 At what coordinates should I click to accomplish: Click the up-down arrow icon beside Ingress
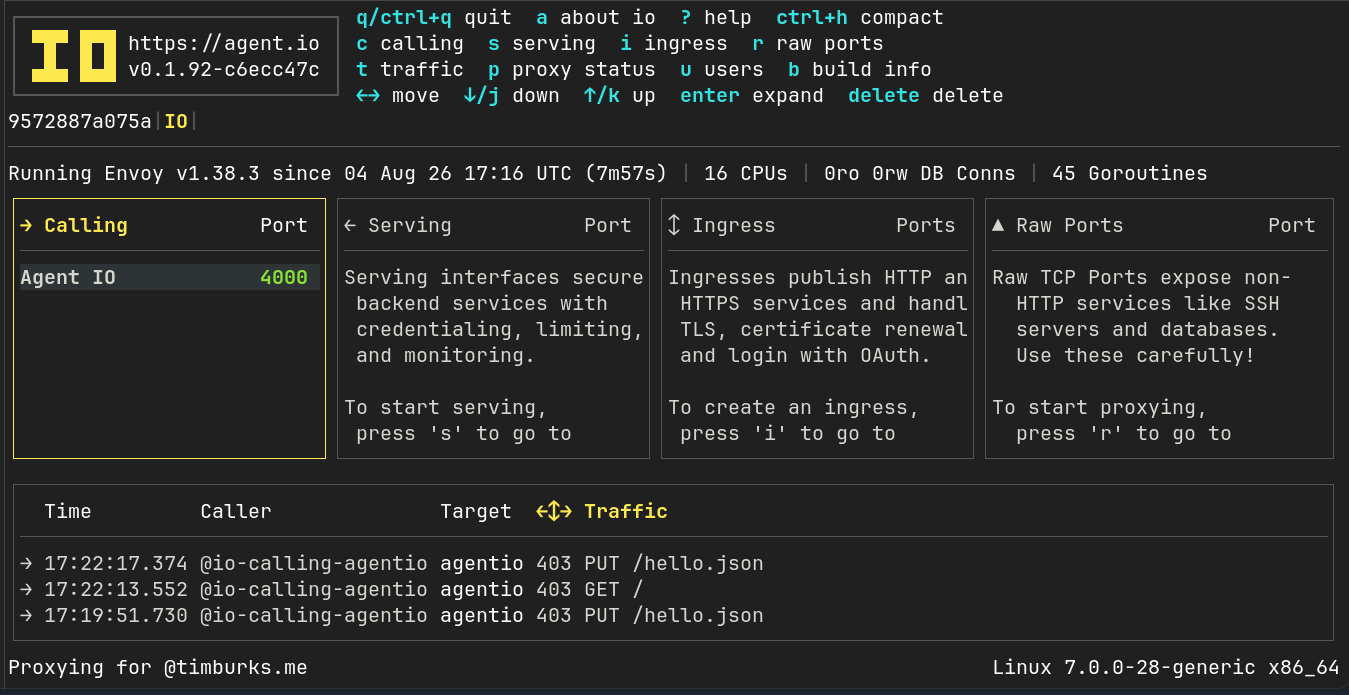click(x=674, y=226)
